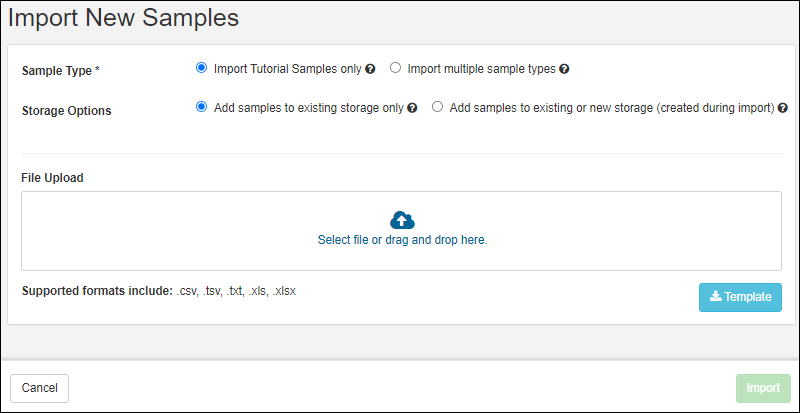Click the Supported formats include text

click(x=97, y=291)
